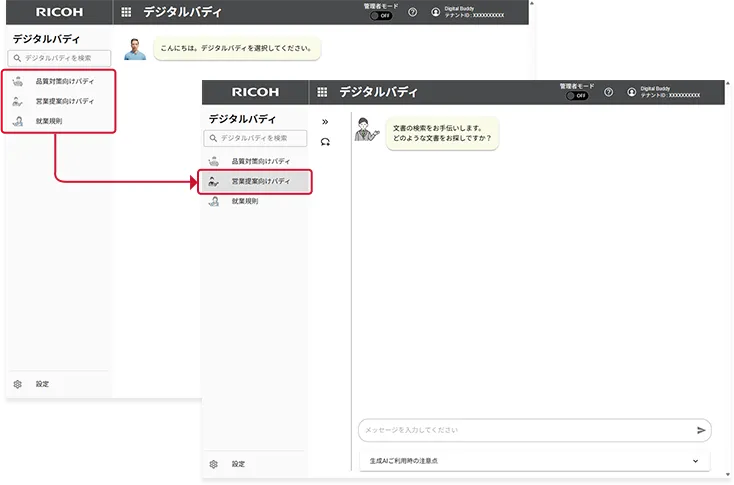The image size is (734, 485).
Task: Open the settings gear in front window
Action: [x=213, y=464]
